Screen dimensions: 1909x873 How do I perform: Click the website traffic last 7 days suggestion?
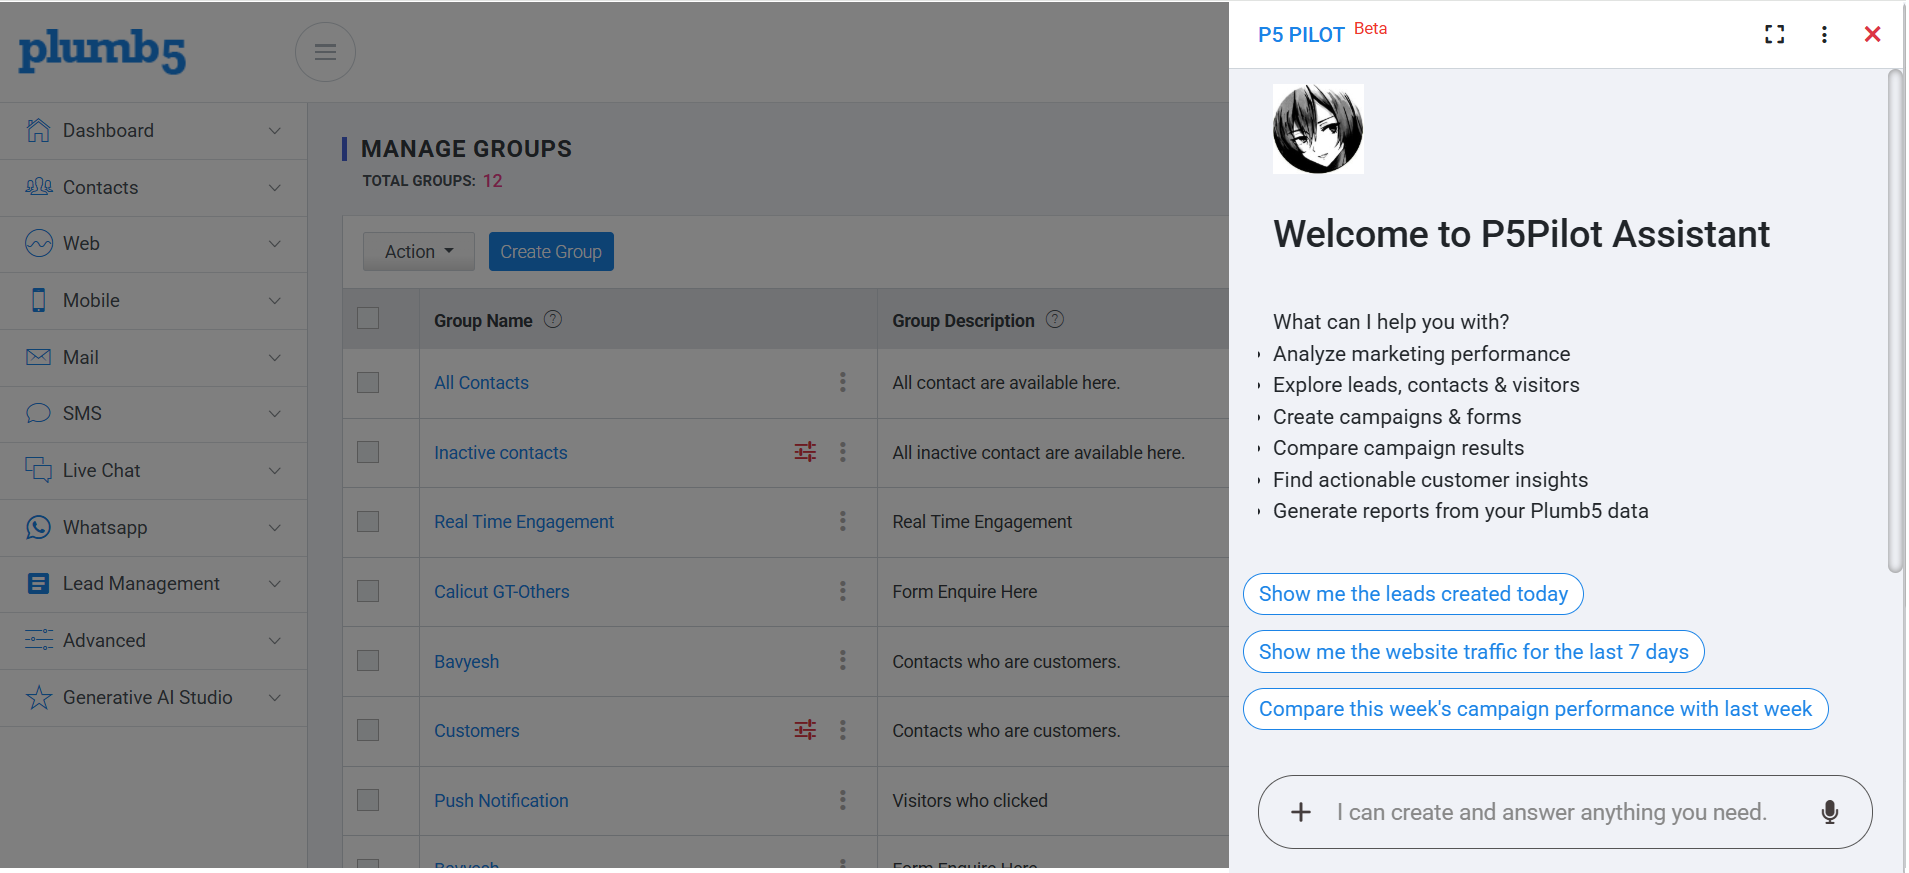click(x=1474, y=652)
